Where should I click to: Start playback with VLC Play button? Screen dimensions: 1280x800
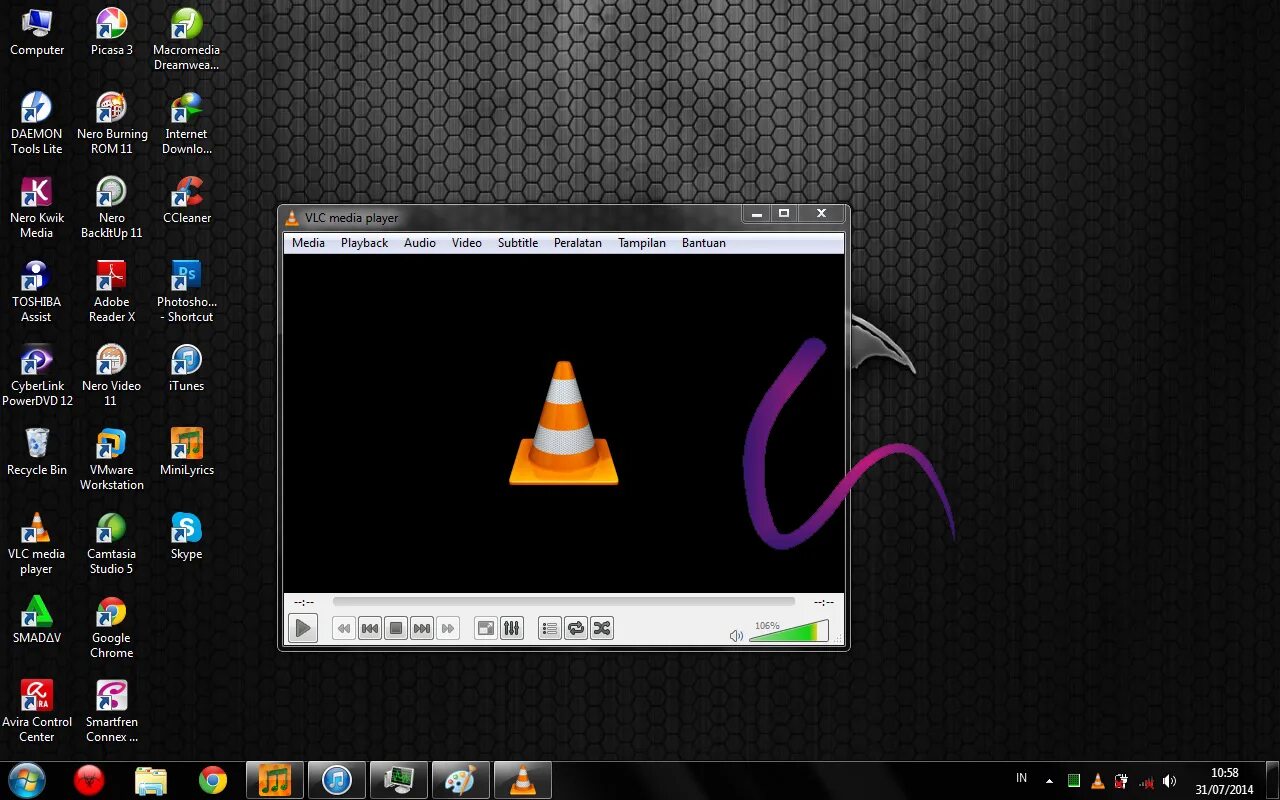coord(302,628)
